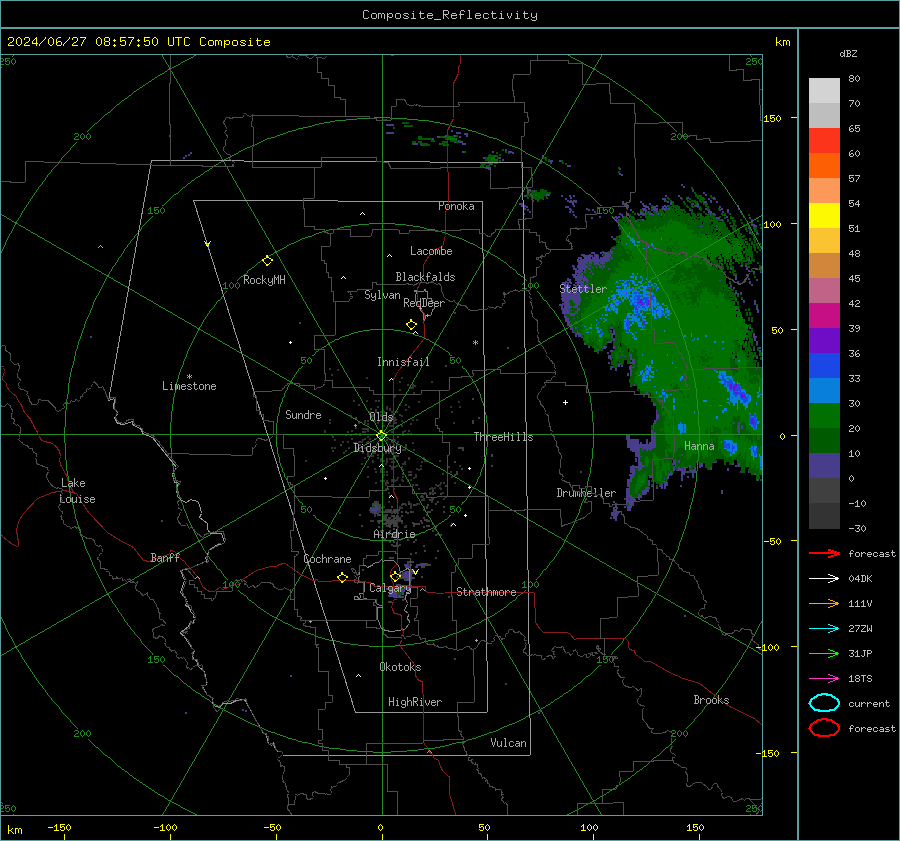900x841 pixels.
Task: Click the Sundre city label
Action: tap(303, 414)
